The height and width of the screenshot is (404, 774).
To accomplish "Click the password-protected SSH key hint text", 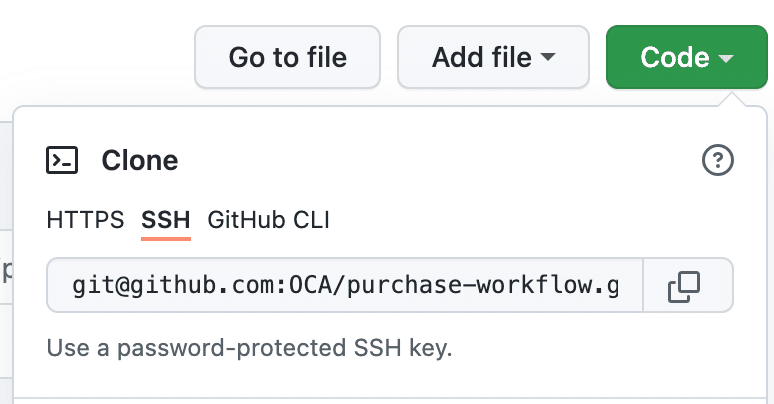I will [249, 350].
